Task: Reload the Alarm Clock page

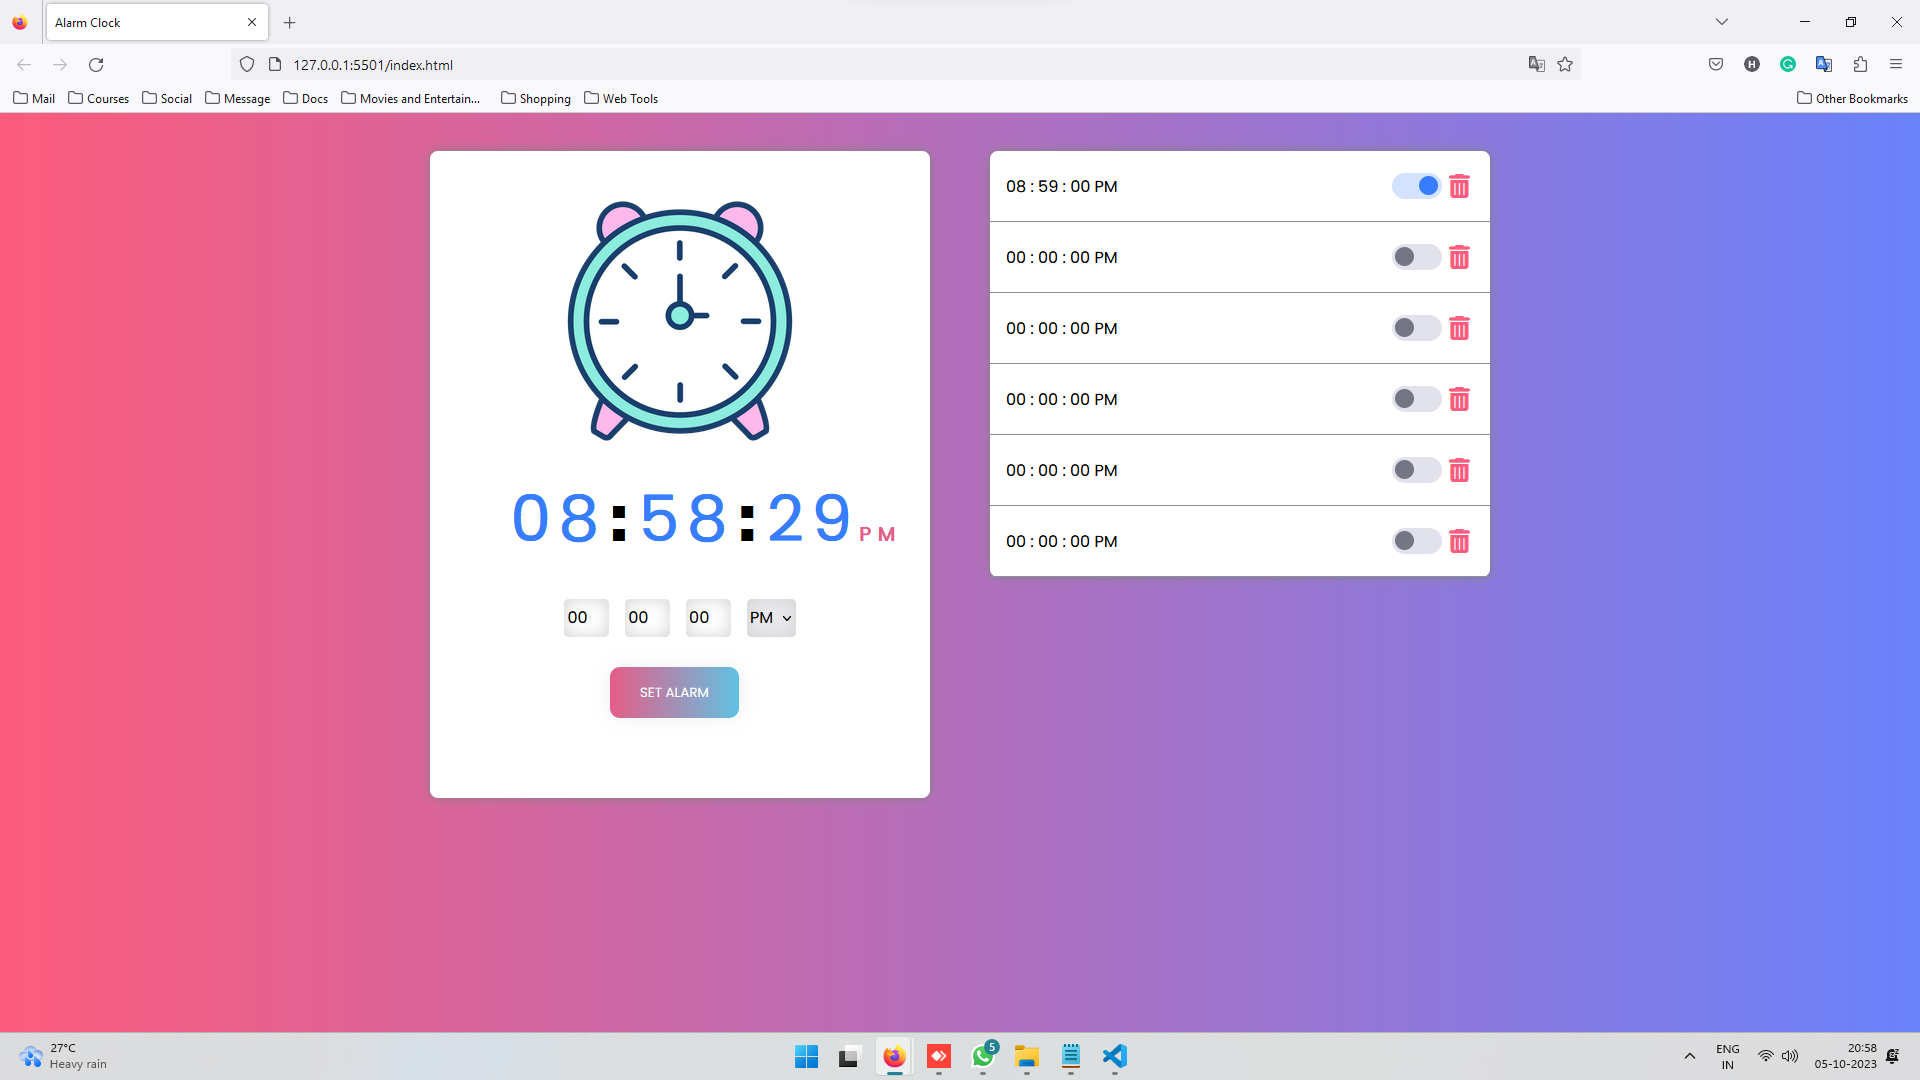Action: 96,65
